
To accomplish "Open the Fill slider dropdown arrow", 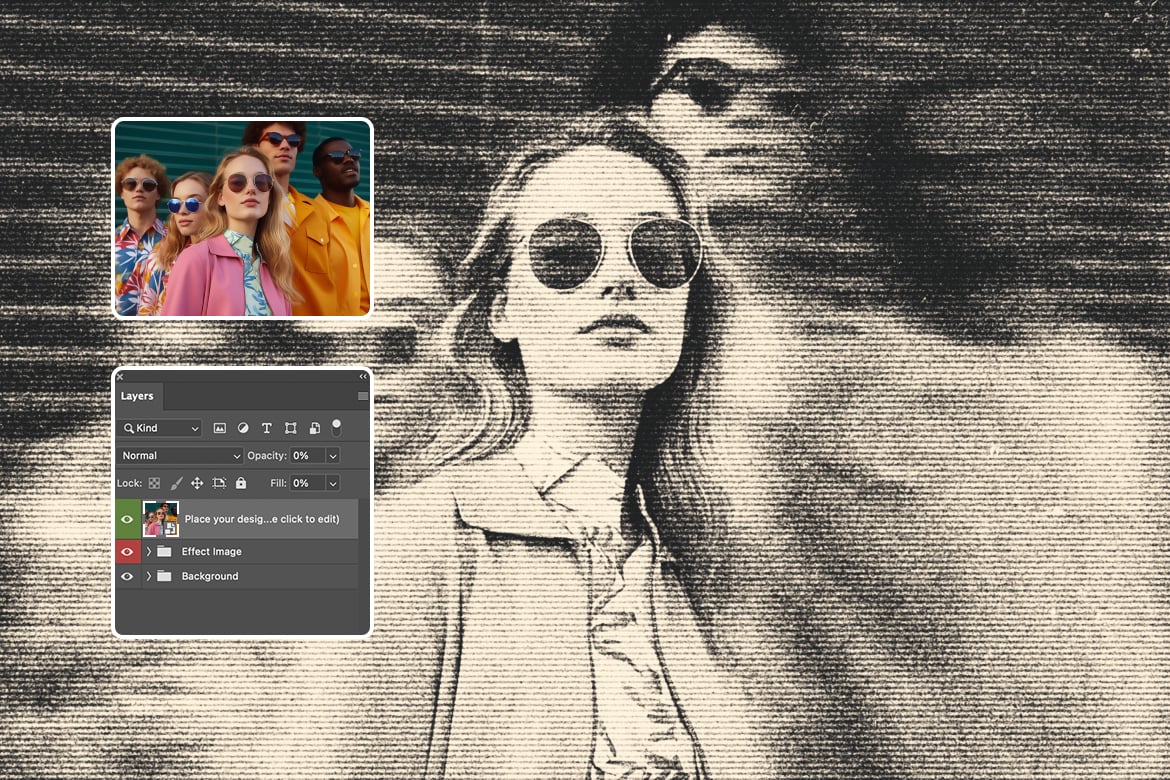I will tap(333, 483).
